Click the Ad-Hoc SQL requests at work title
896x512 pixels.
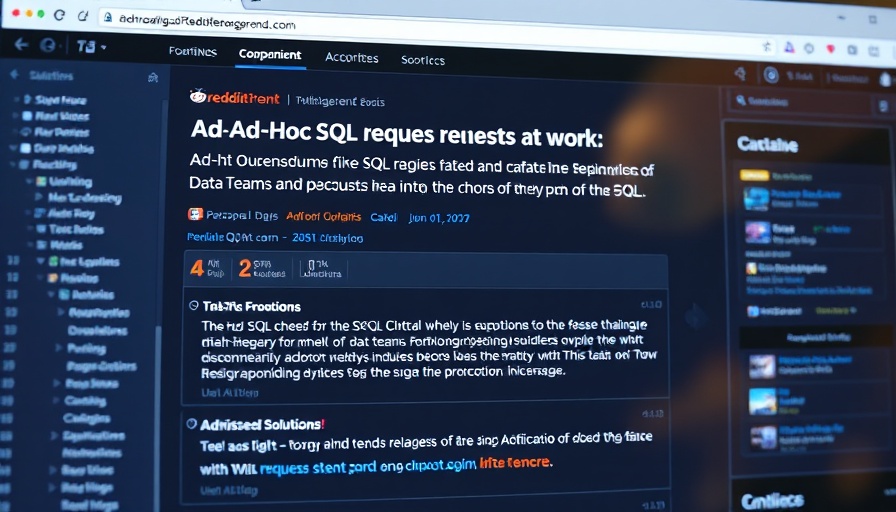tap(397, 133)
